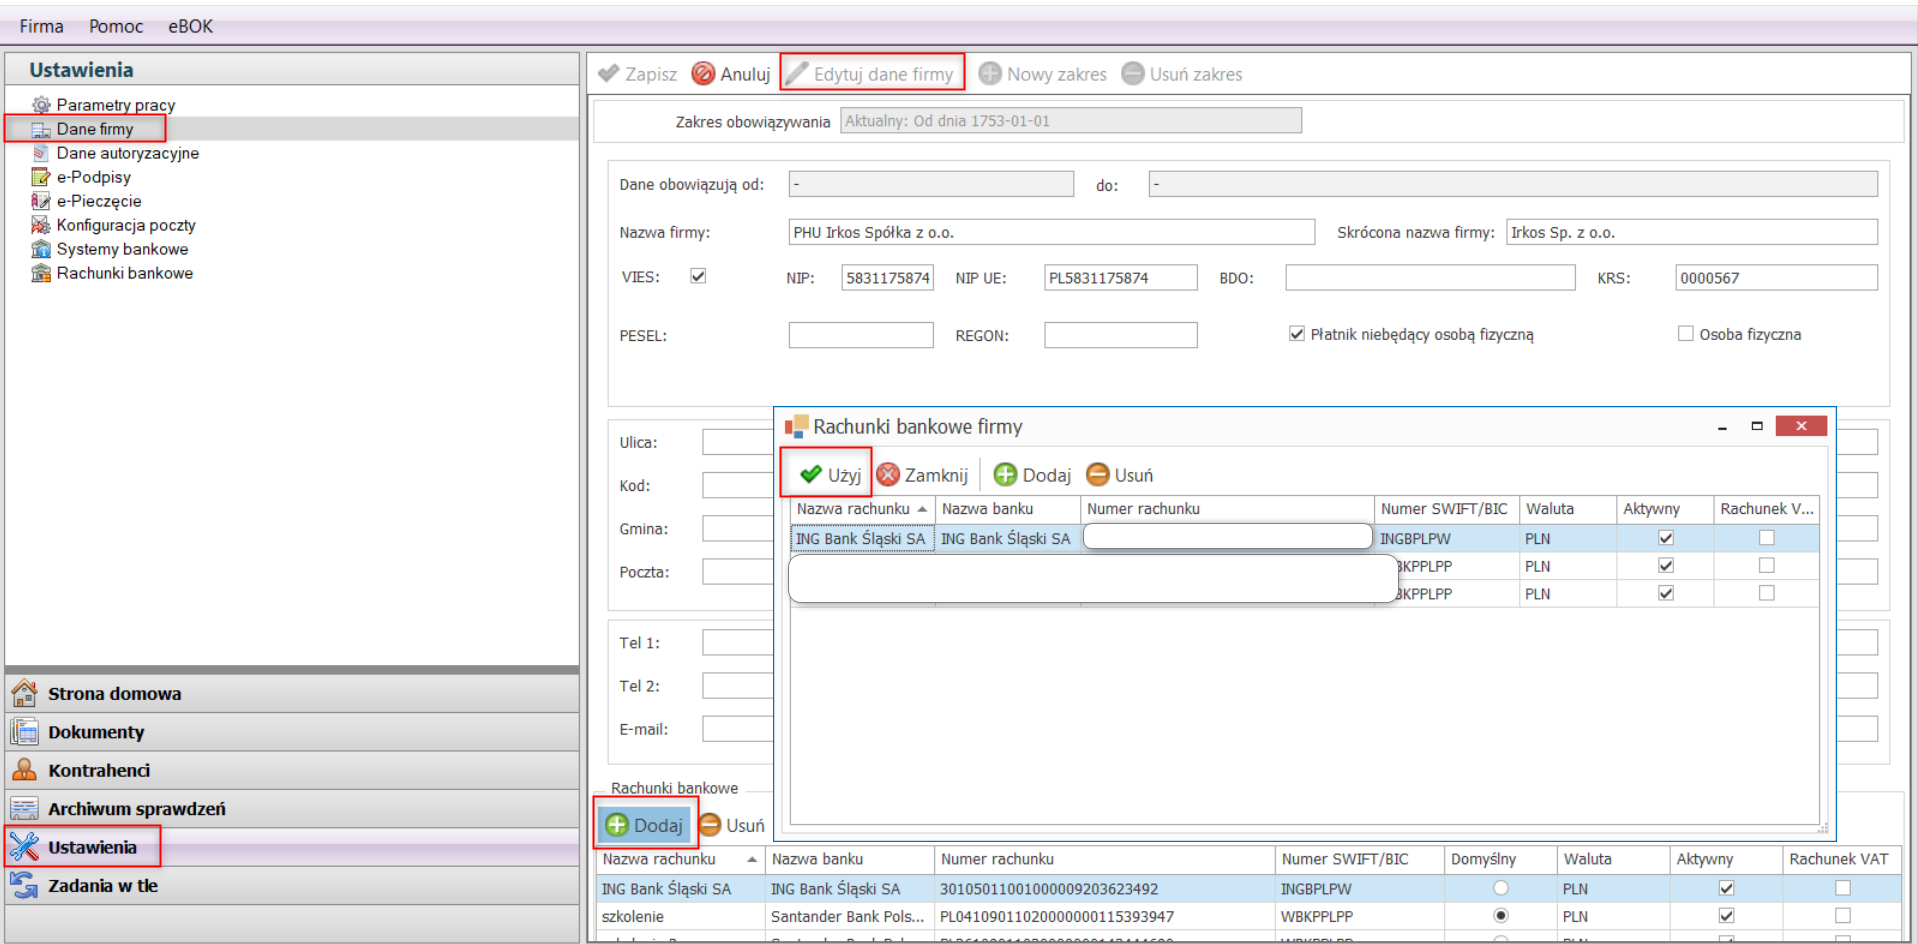
Task: Click Zamknij red icon in dialog
Action: [x=888, y=475]
